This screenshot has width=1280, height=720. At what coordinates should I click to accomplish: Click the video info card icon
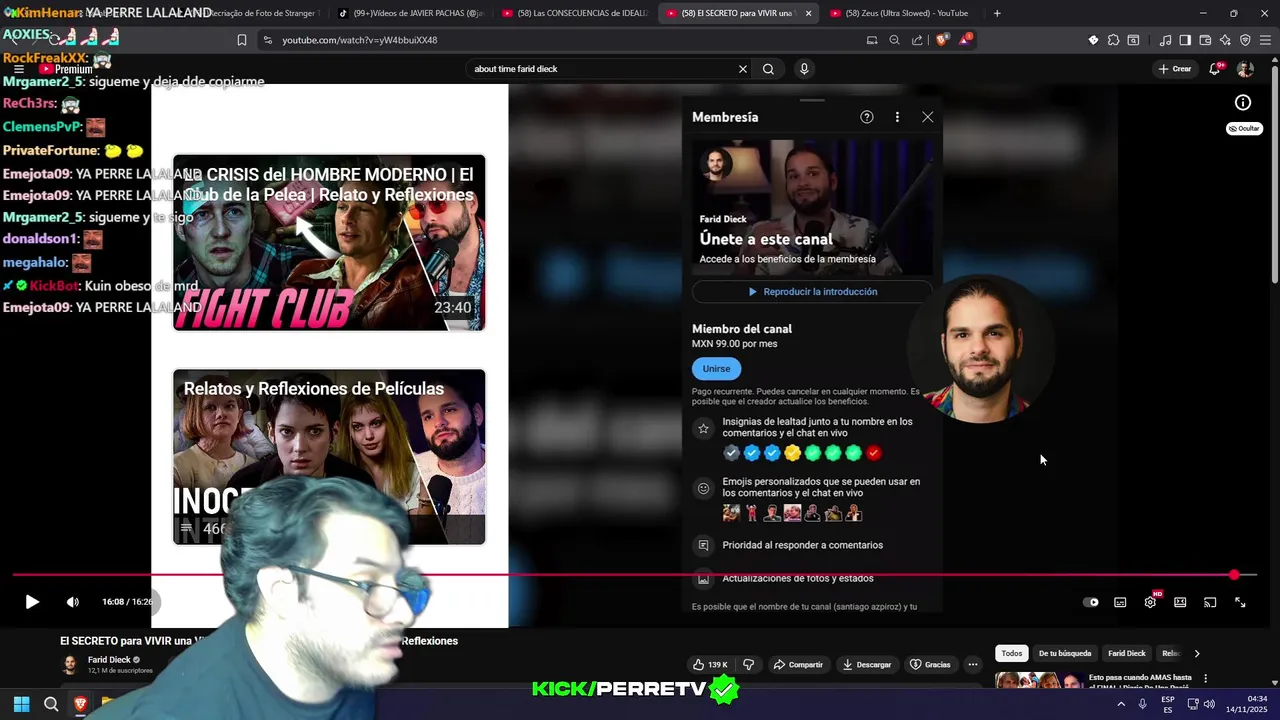point(1242,102)
